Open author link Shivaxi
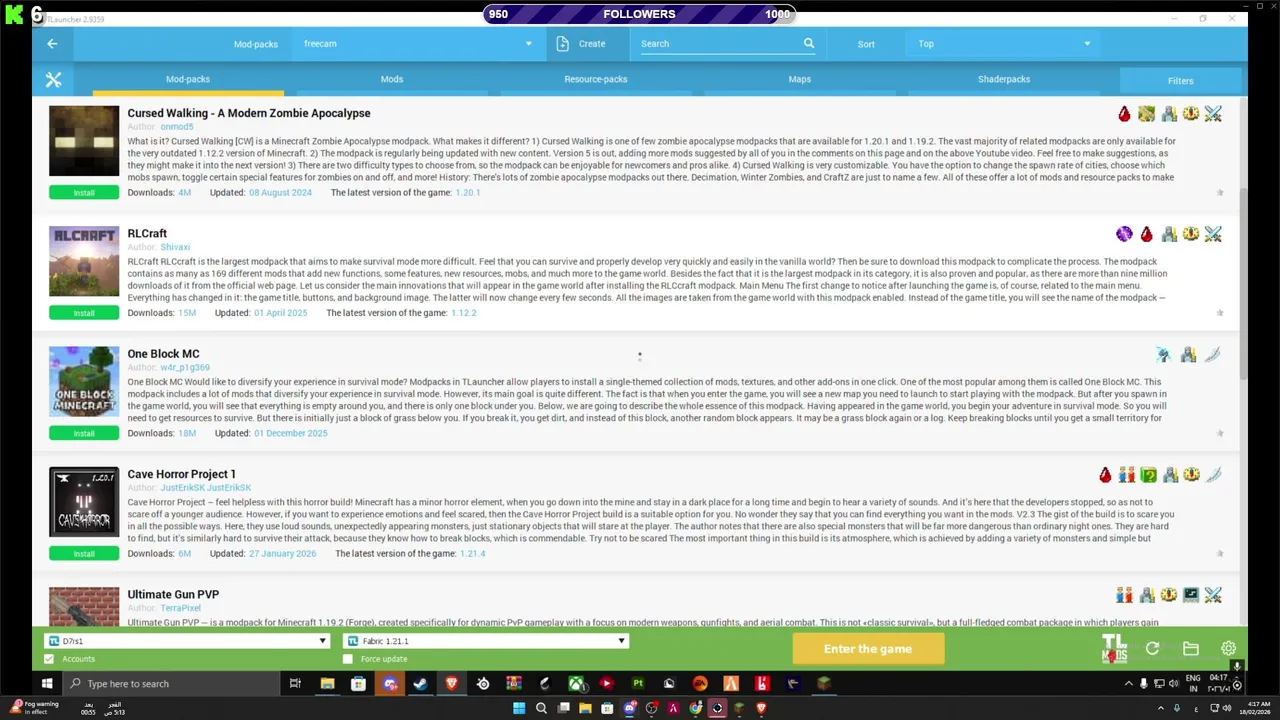 (x=175, y=247)
